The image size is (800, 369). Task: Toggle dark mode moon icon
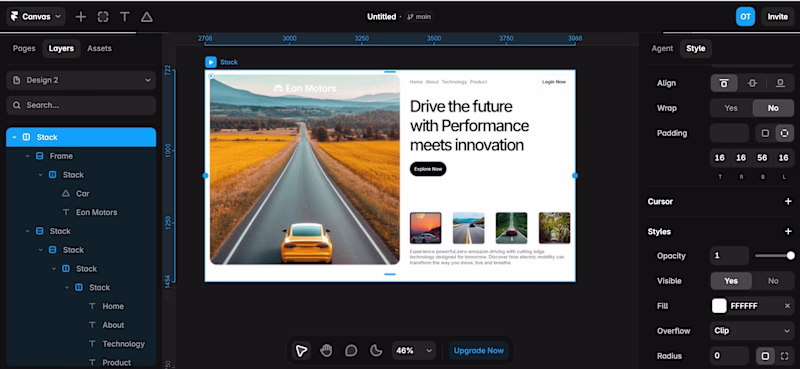click(376, 351)
